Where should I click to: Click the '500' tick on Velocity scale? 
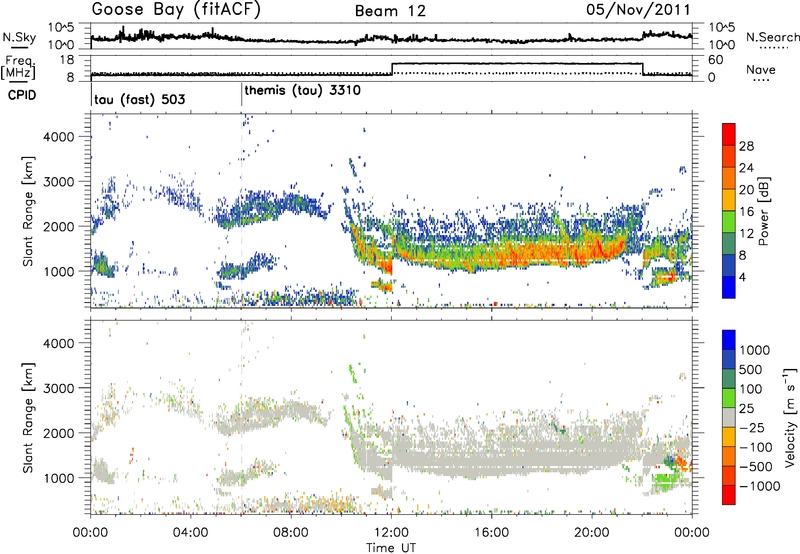[x=751, y=369]
